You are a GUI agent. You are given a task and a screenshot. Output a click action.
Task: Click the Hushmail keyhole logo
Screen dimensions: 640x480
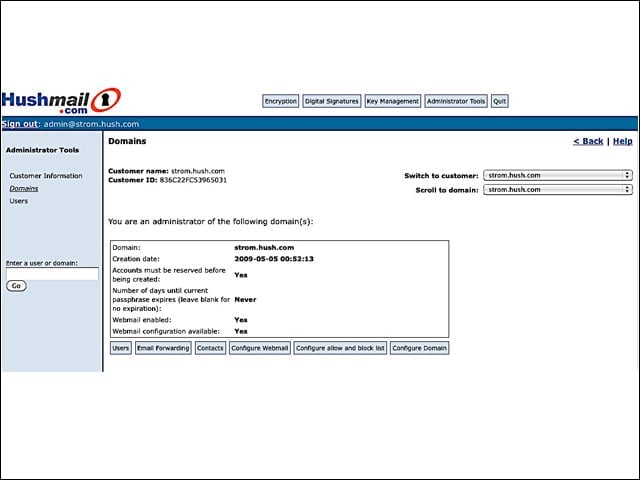tap(106, 100)
